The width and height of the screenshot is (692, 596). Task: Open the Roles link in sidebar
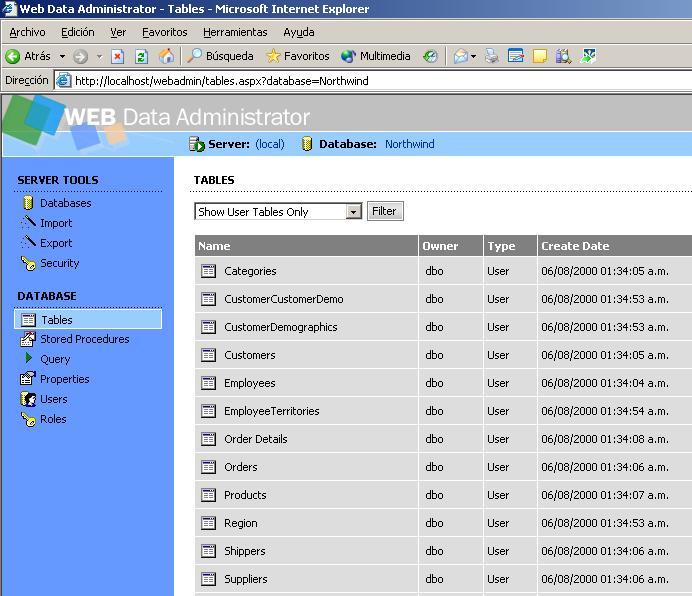click(53, 419)
